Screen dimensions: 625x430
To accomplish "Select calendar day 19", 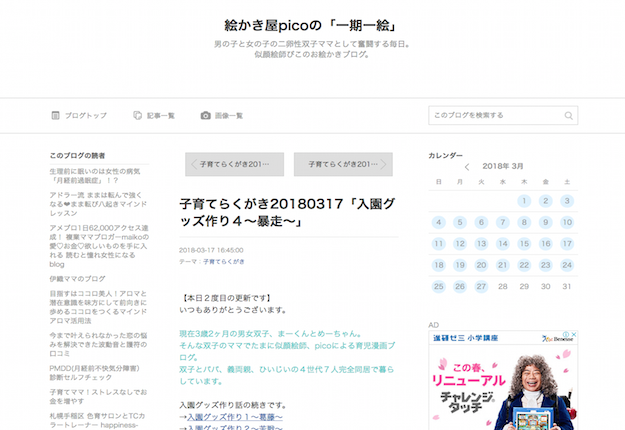I will click(460, 265).
